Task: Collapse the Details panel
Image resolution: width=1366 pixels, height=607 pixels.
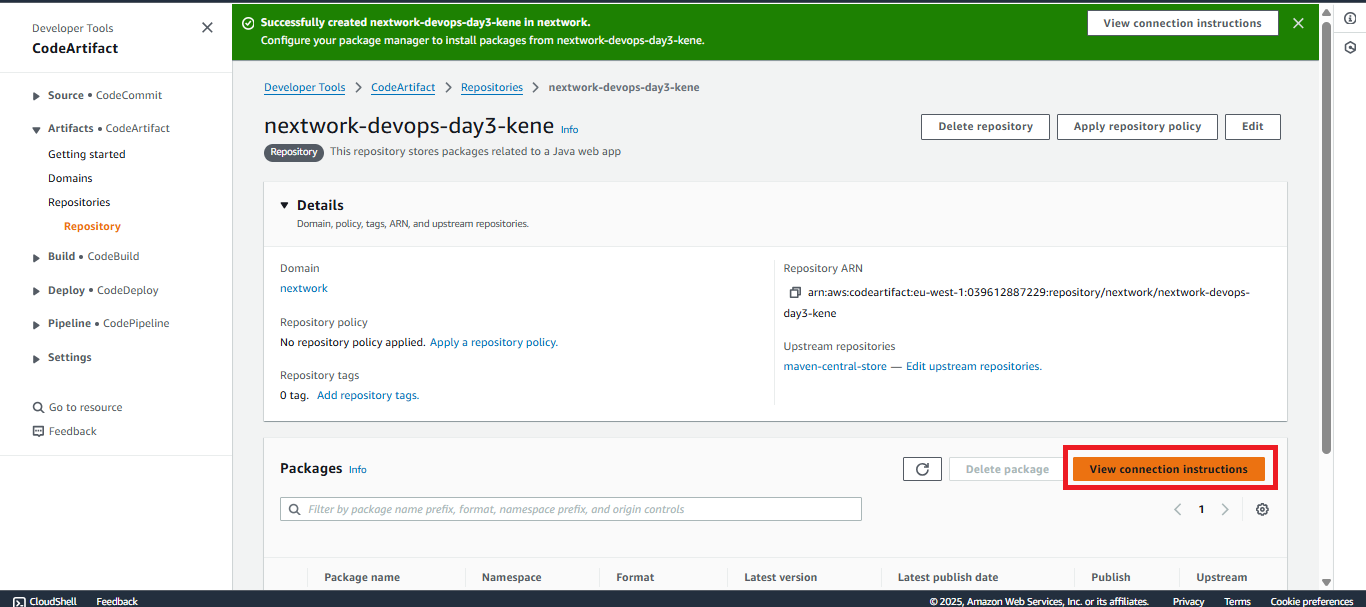Action: point(286,205)
